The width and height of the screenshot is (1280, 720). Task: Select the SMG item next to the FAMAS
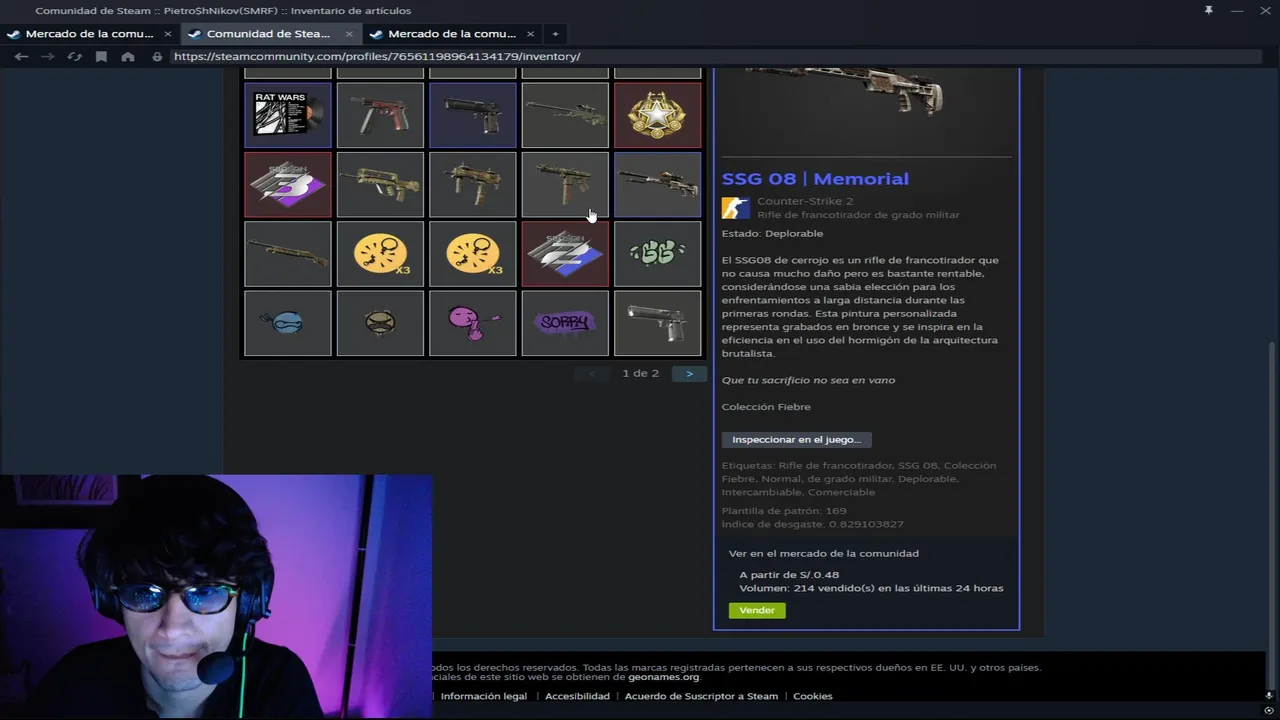pos(472,184)
